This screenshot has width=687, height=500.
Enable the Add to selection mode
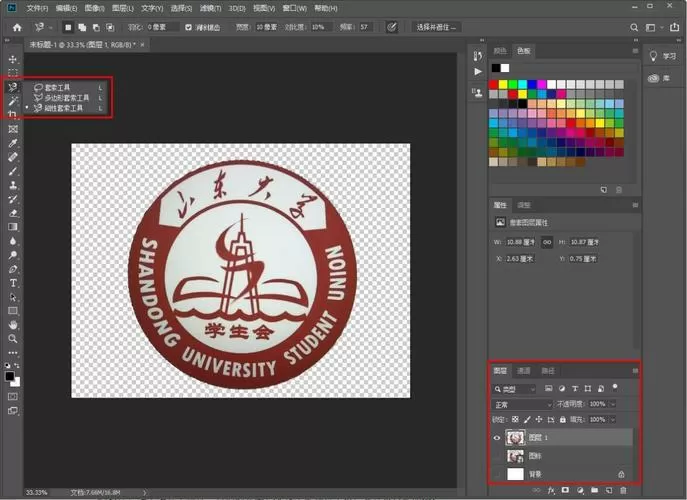[x=82, y=28]
